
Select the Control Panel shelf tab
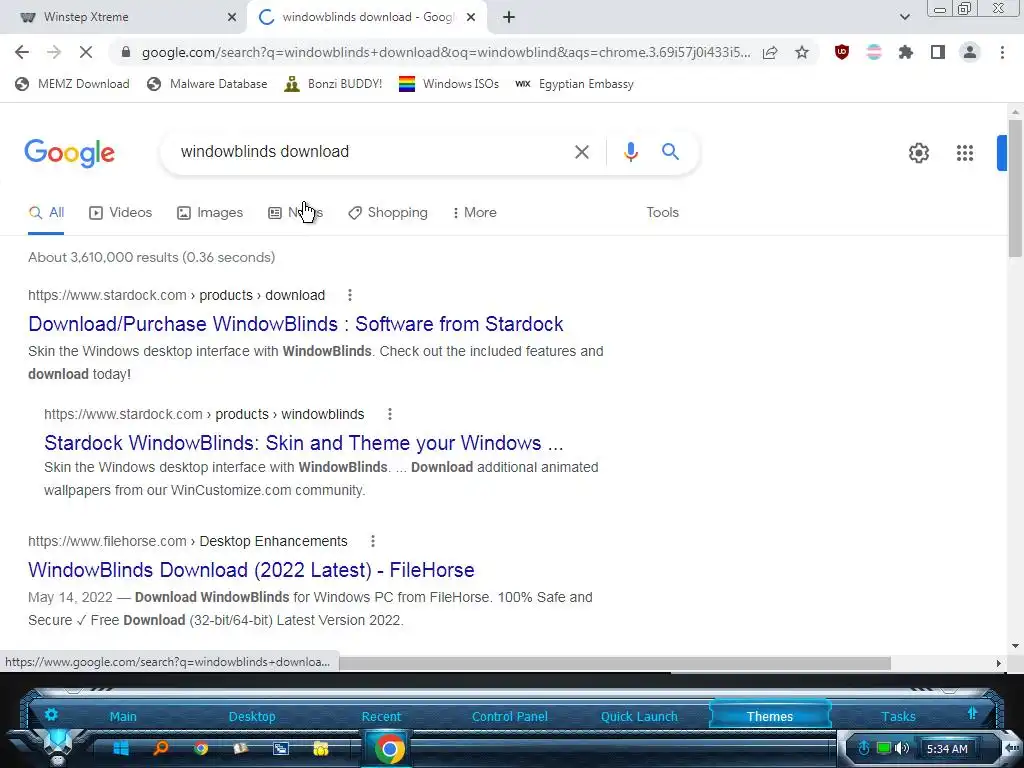click(x=510, y=716)
